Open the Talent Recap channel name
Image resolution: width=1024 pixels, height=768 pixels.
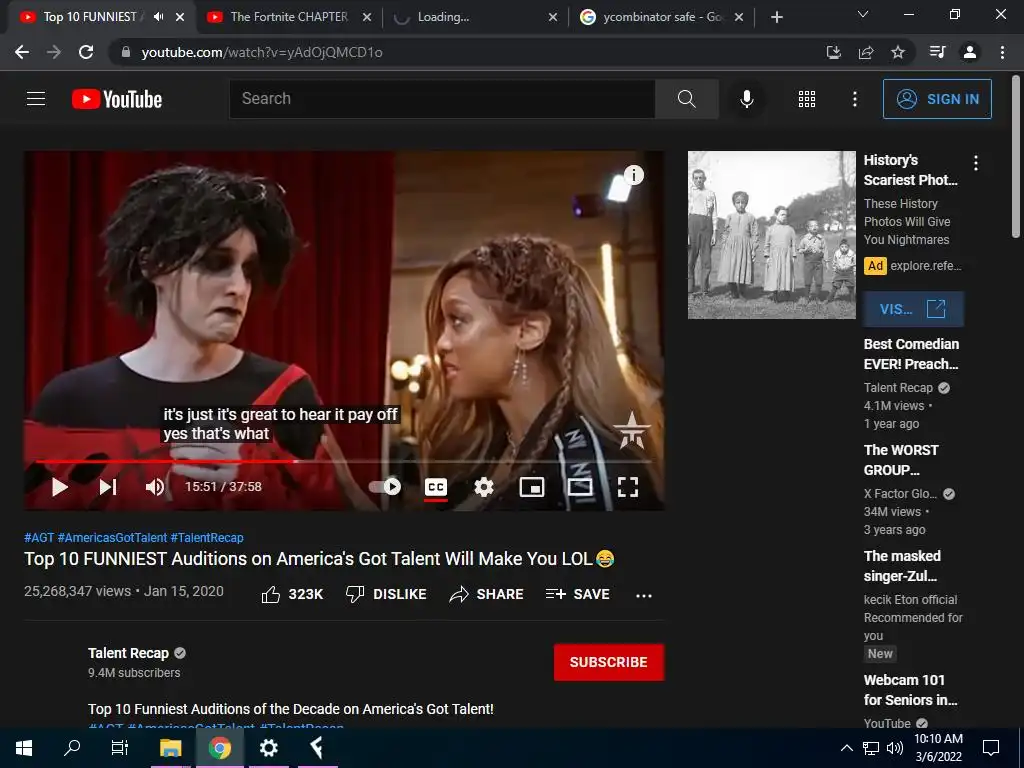click(128, 653)
